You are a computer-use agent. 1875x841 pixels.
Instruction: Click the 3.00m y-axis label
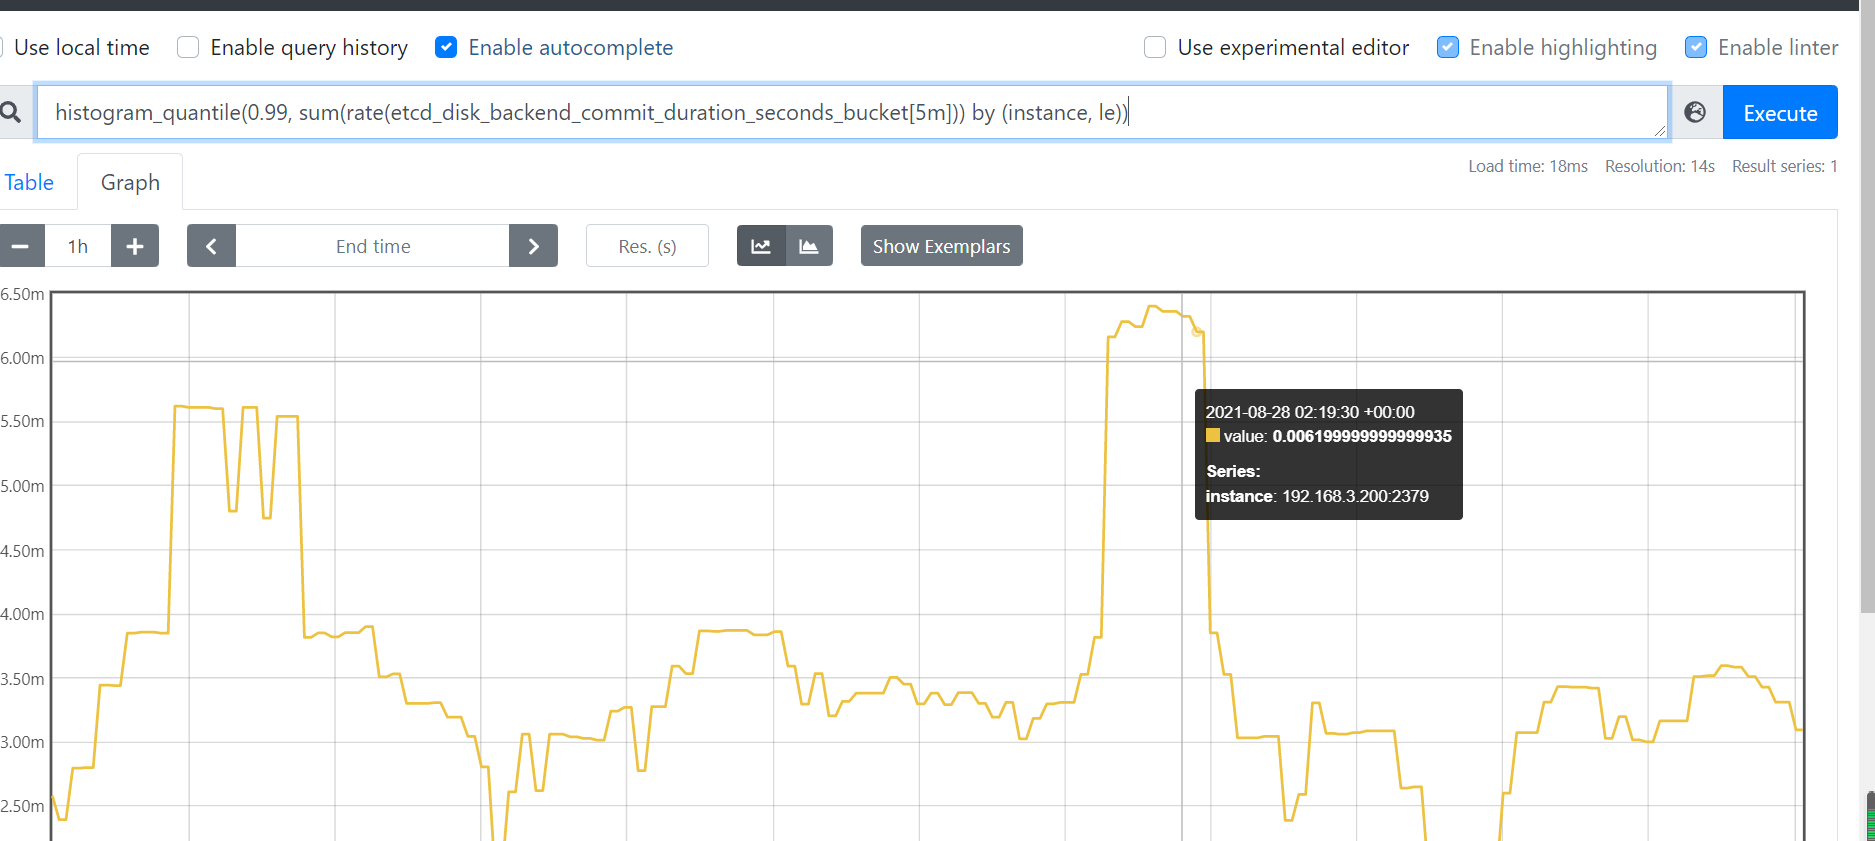coord(22,742)
